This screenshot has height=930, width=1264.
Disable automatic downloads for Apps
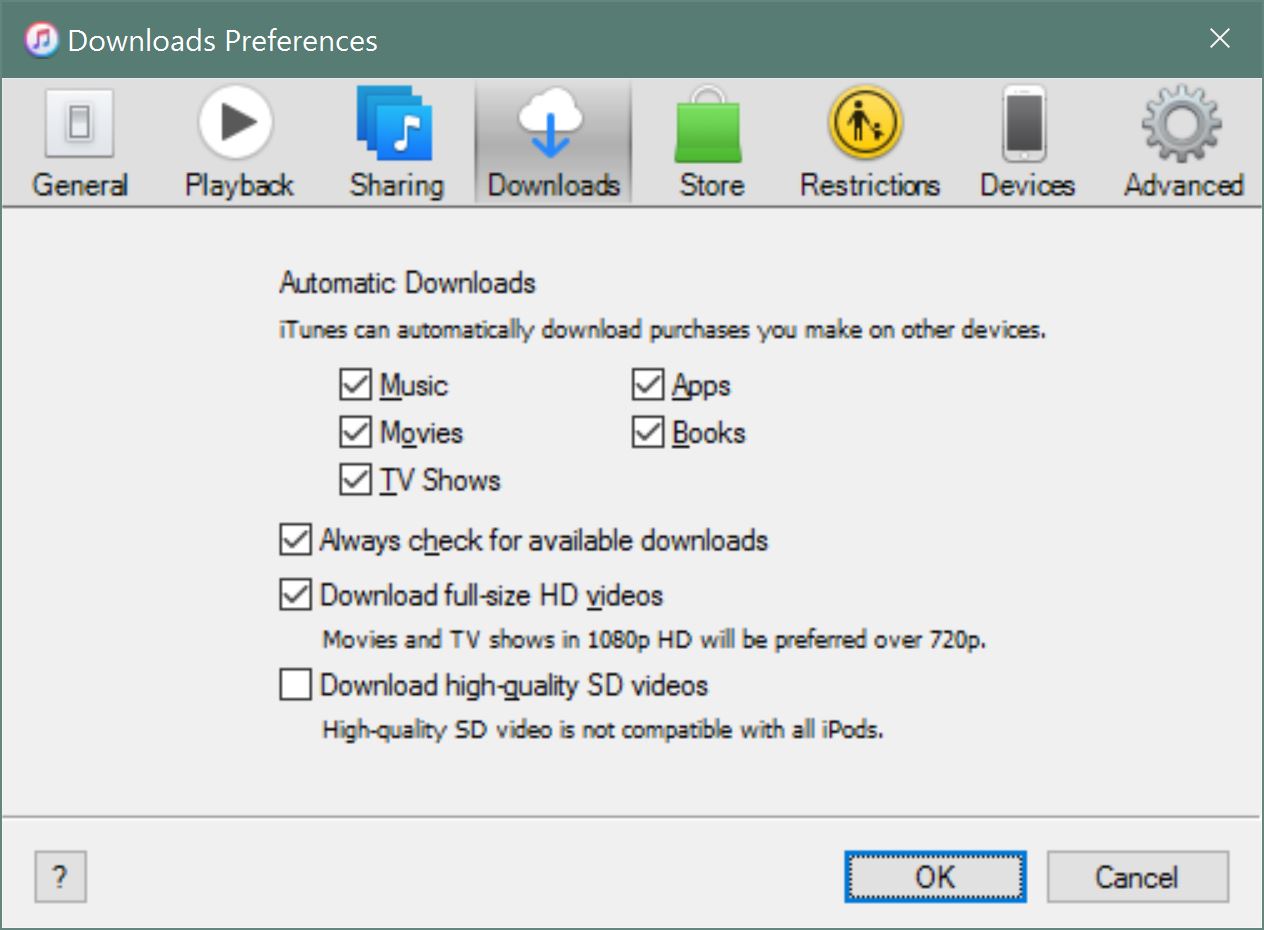click(x=648, y=385)
